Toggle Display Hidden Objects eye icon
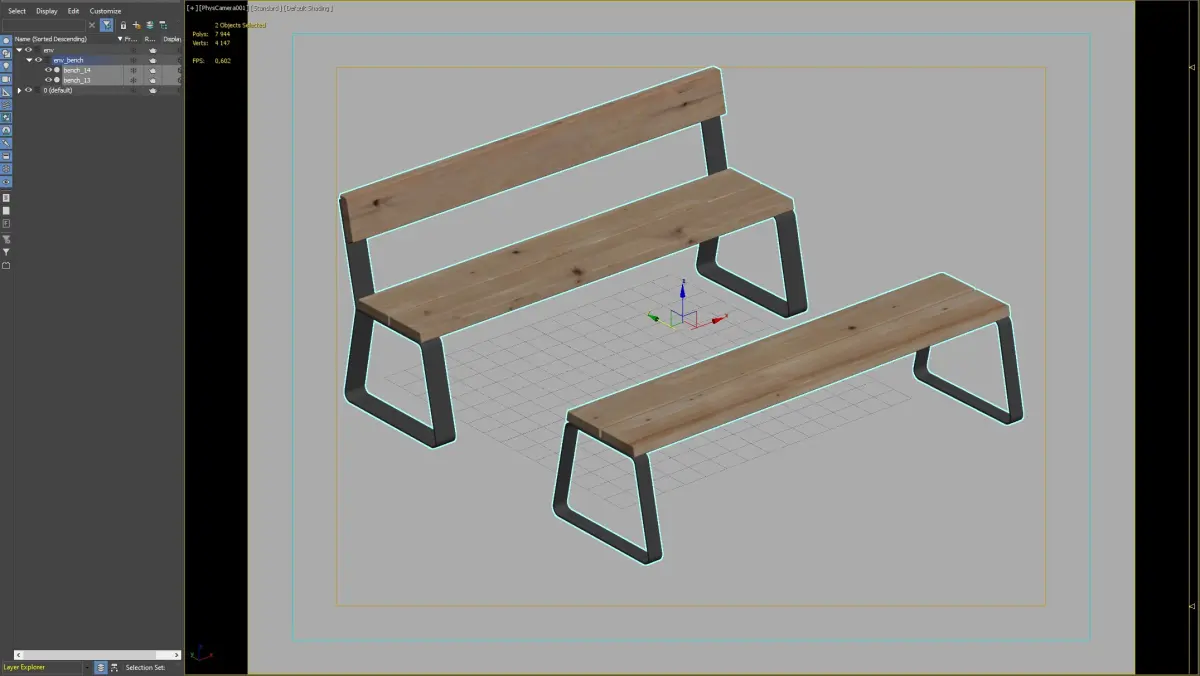 click(6, 182)
